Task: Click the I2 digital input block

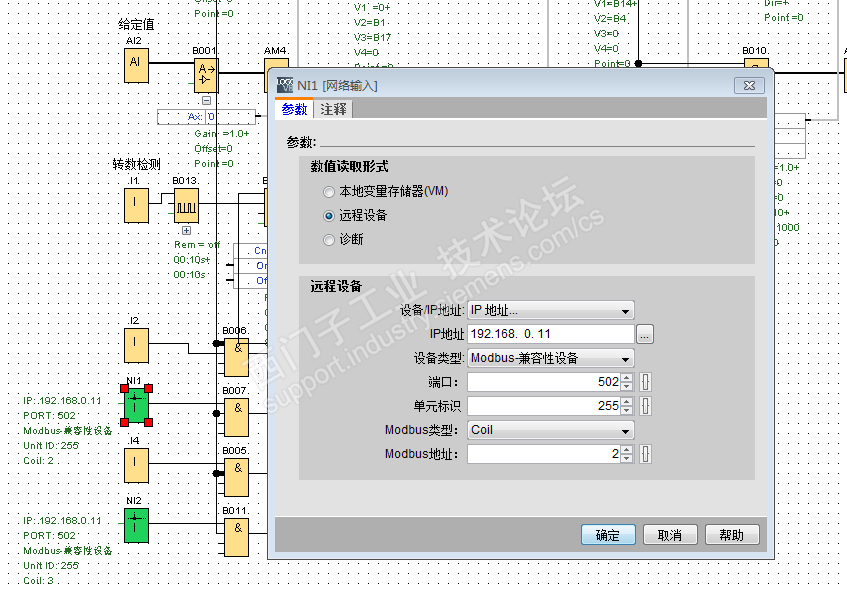Action: pos(136,346)
